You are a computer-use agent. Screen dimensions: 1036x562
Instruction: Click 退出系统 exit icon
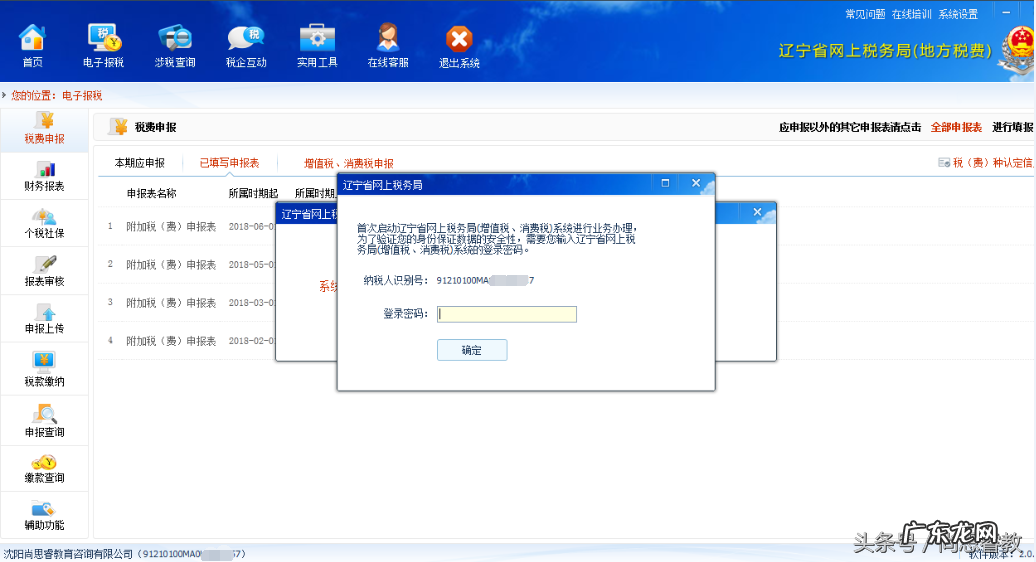(x=459, y=46)
